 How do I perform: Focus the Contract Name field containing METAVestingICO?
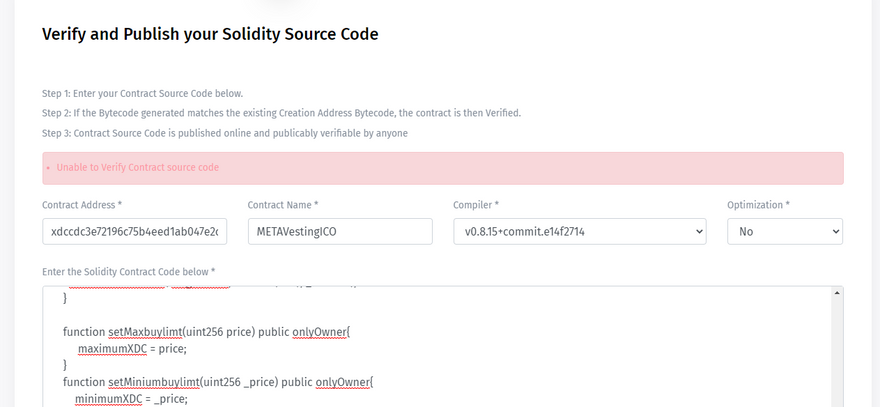[x=339, y=232]
